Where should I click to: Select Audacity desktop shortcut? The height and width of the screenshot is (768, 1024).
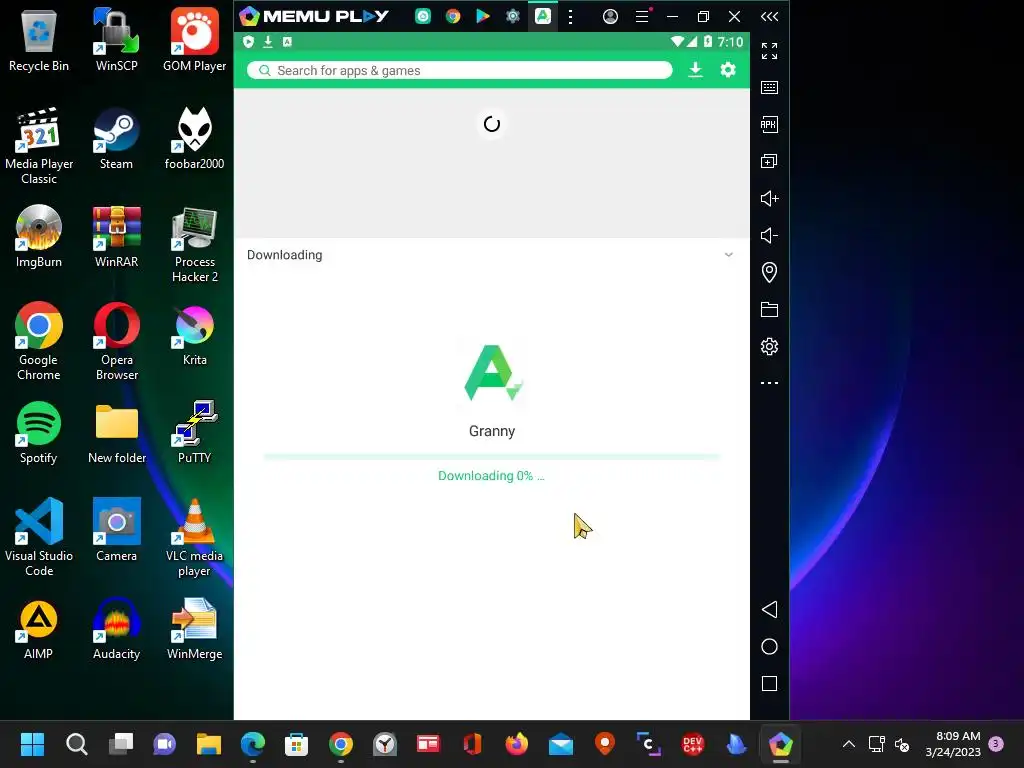point(116,628)
